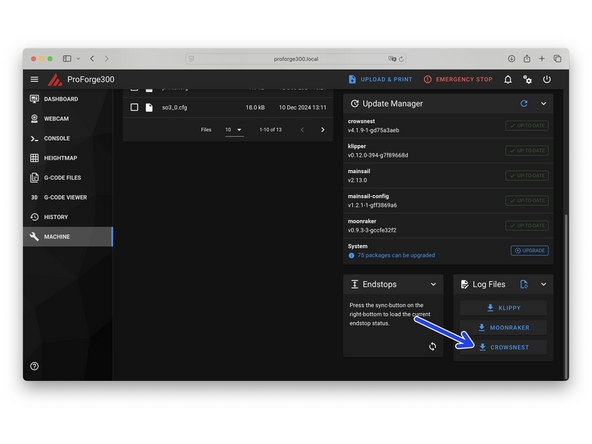The height and width of the screenshot is (444, 592).
Task: Go to next files page
Action: 322,130
